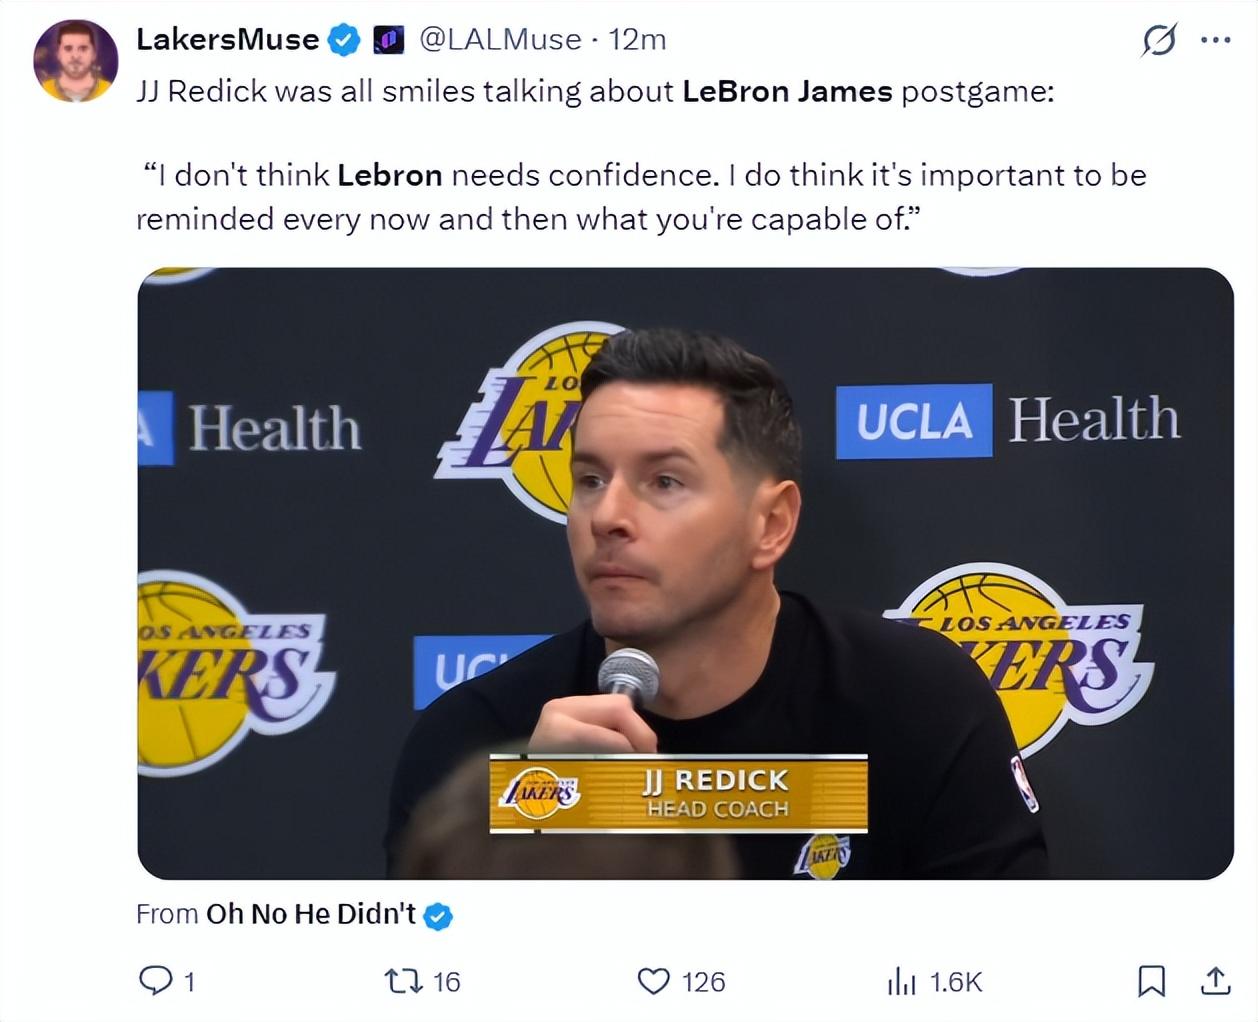This screenshot has height=1022, width=1258.
Task: Click bold LeBron James in the tweet text
Action: pos(787,91)
